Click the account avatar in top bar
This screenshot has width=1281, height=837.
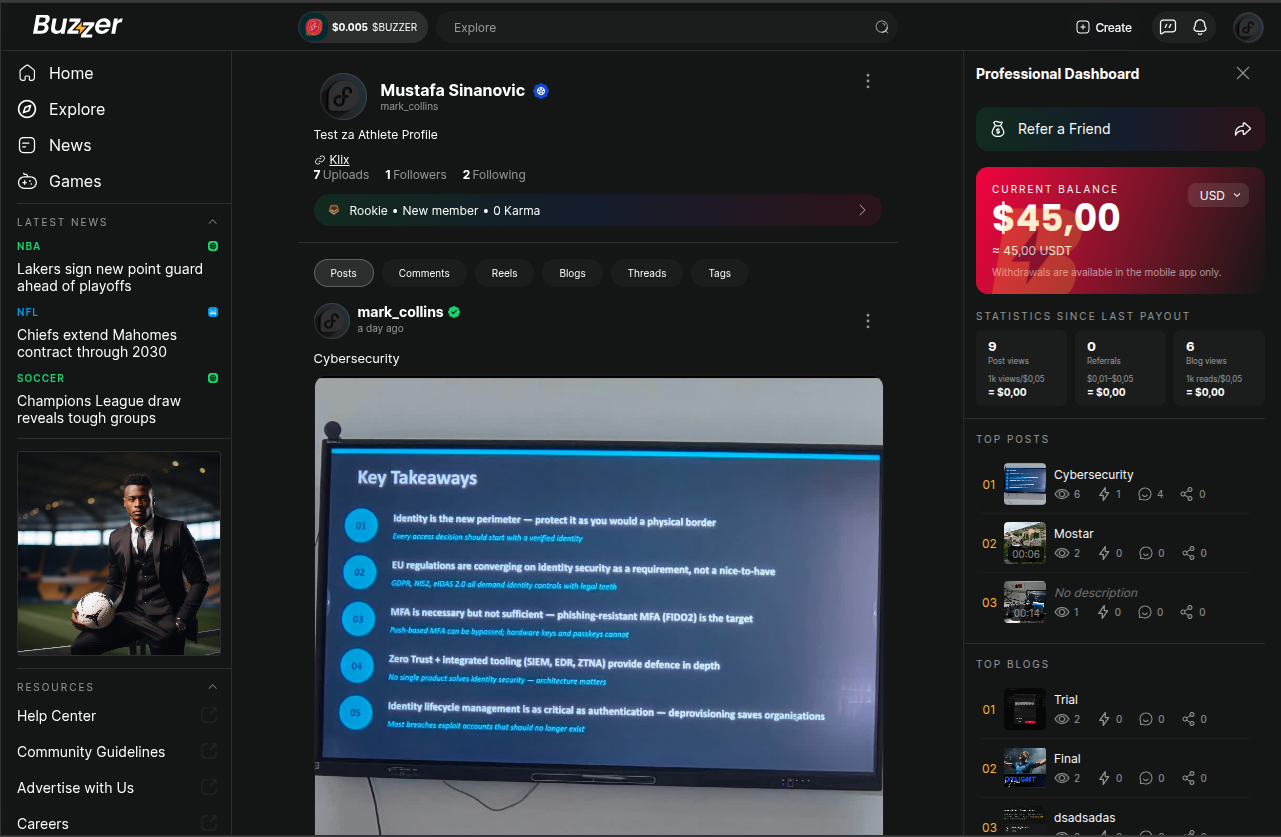1248,27
